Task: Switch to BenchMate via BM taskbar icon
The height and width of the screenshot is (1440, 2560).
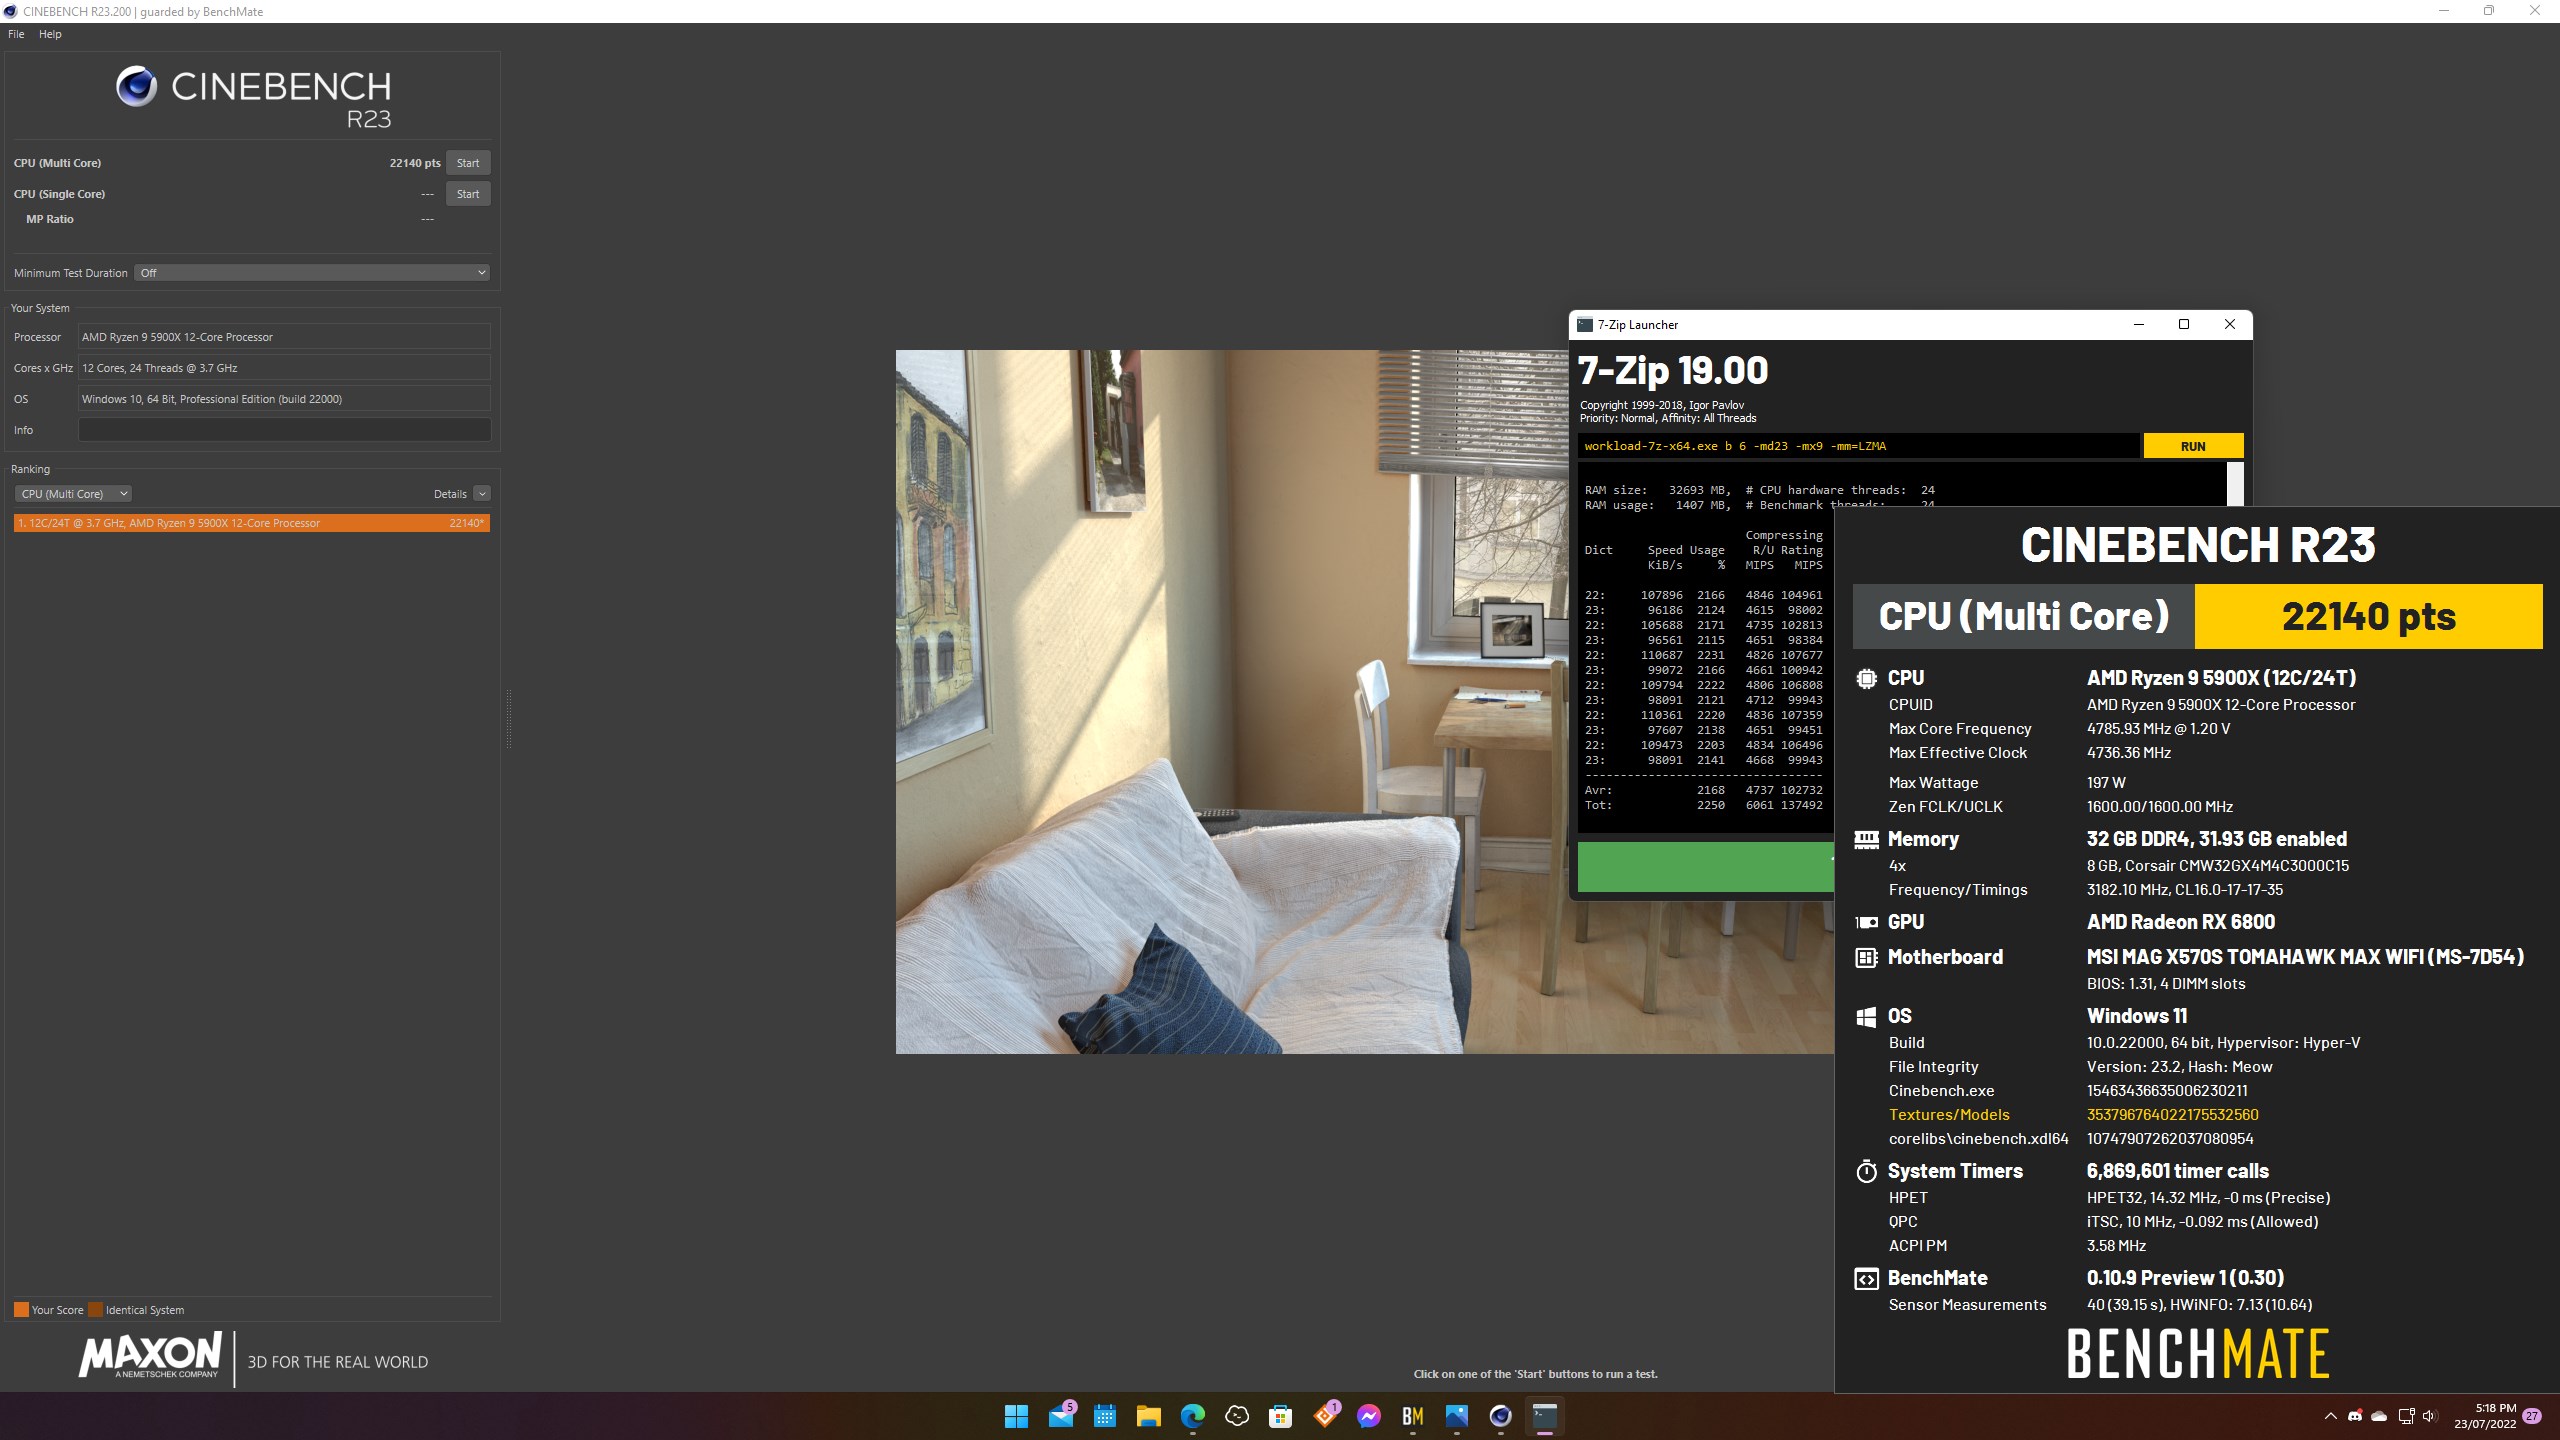Action: point(1413,1416)
